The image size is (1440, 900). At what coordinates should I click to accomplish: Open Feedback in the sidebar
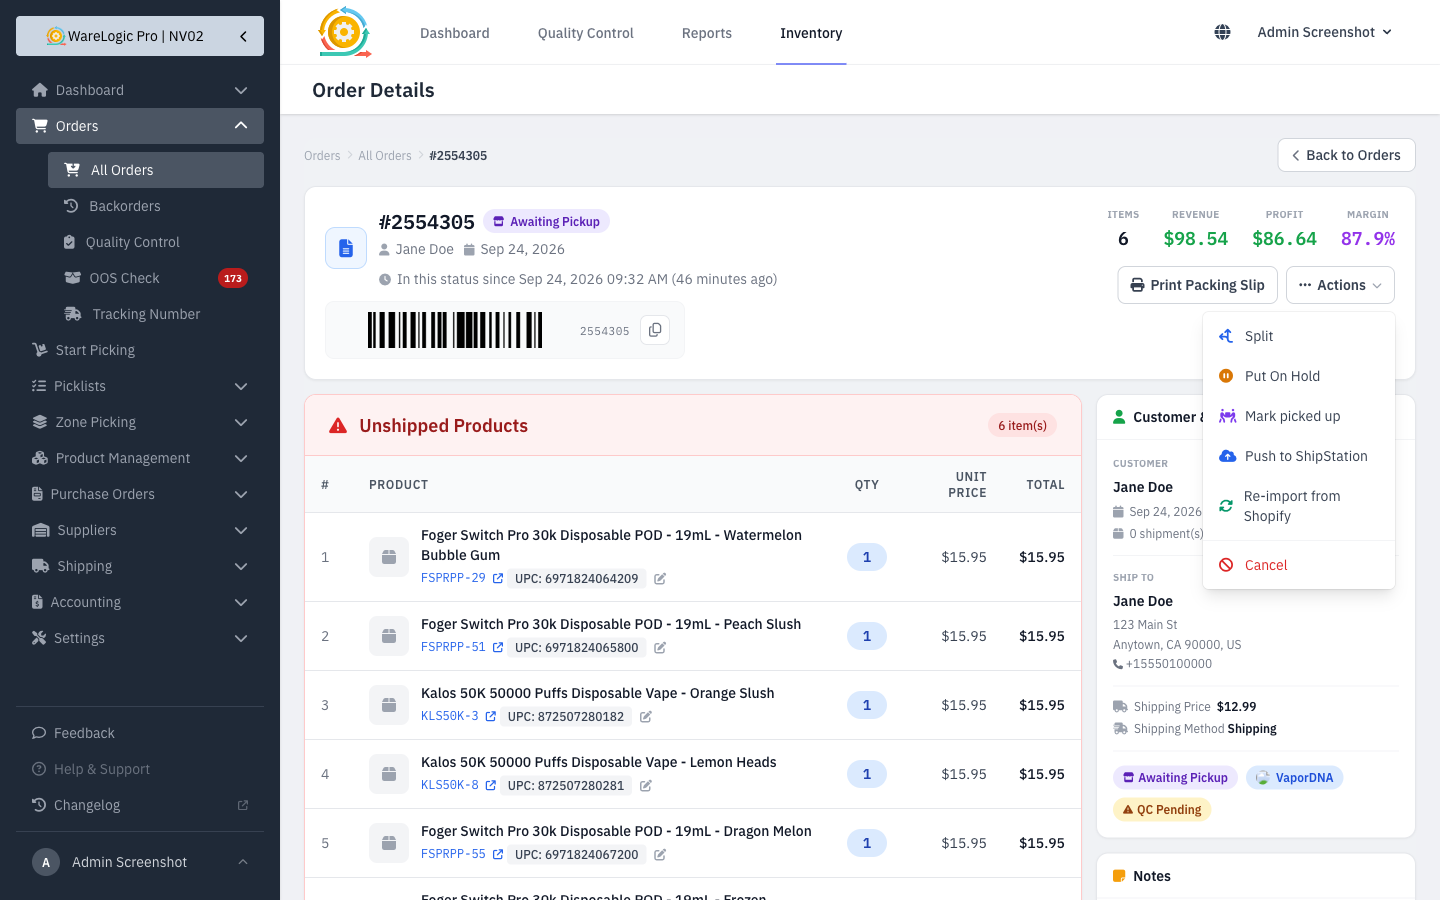tap(140, 733)
